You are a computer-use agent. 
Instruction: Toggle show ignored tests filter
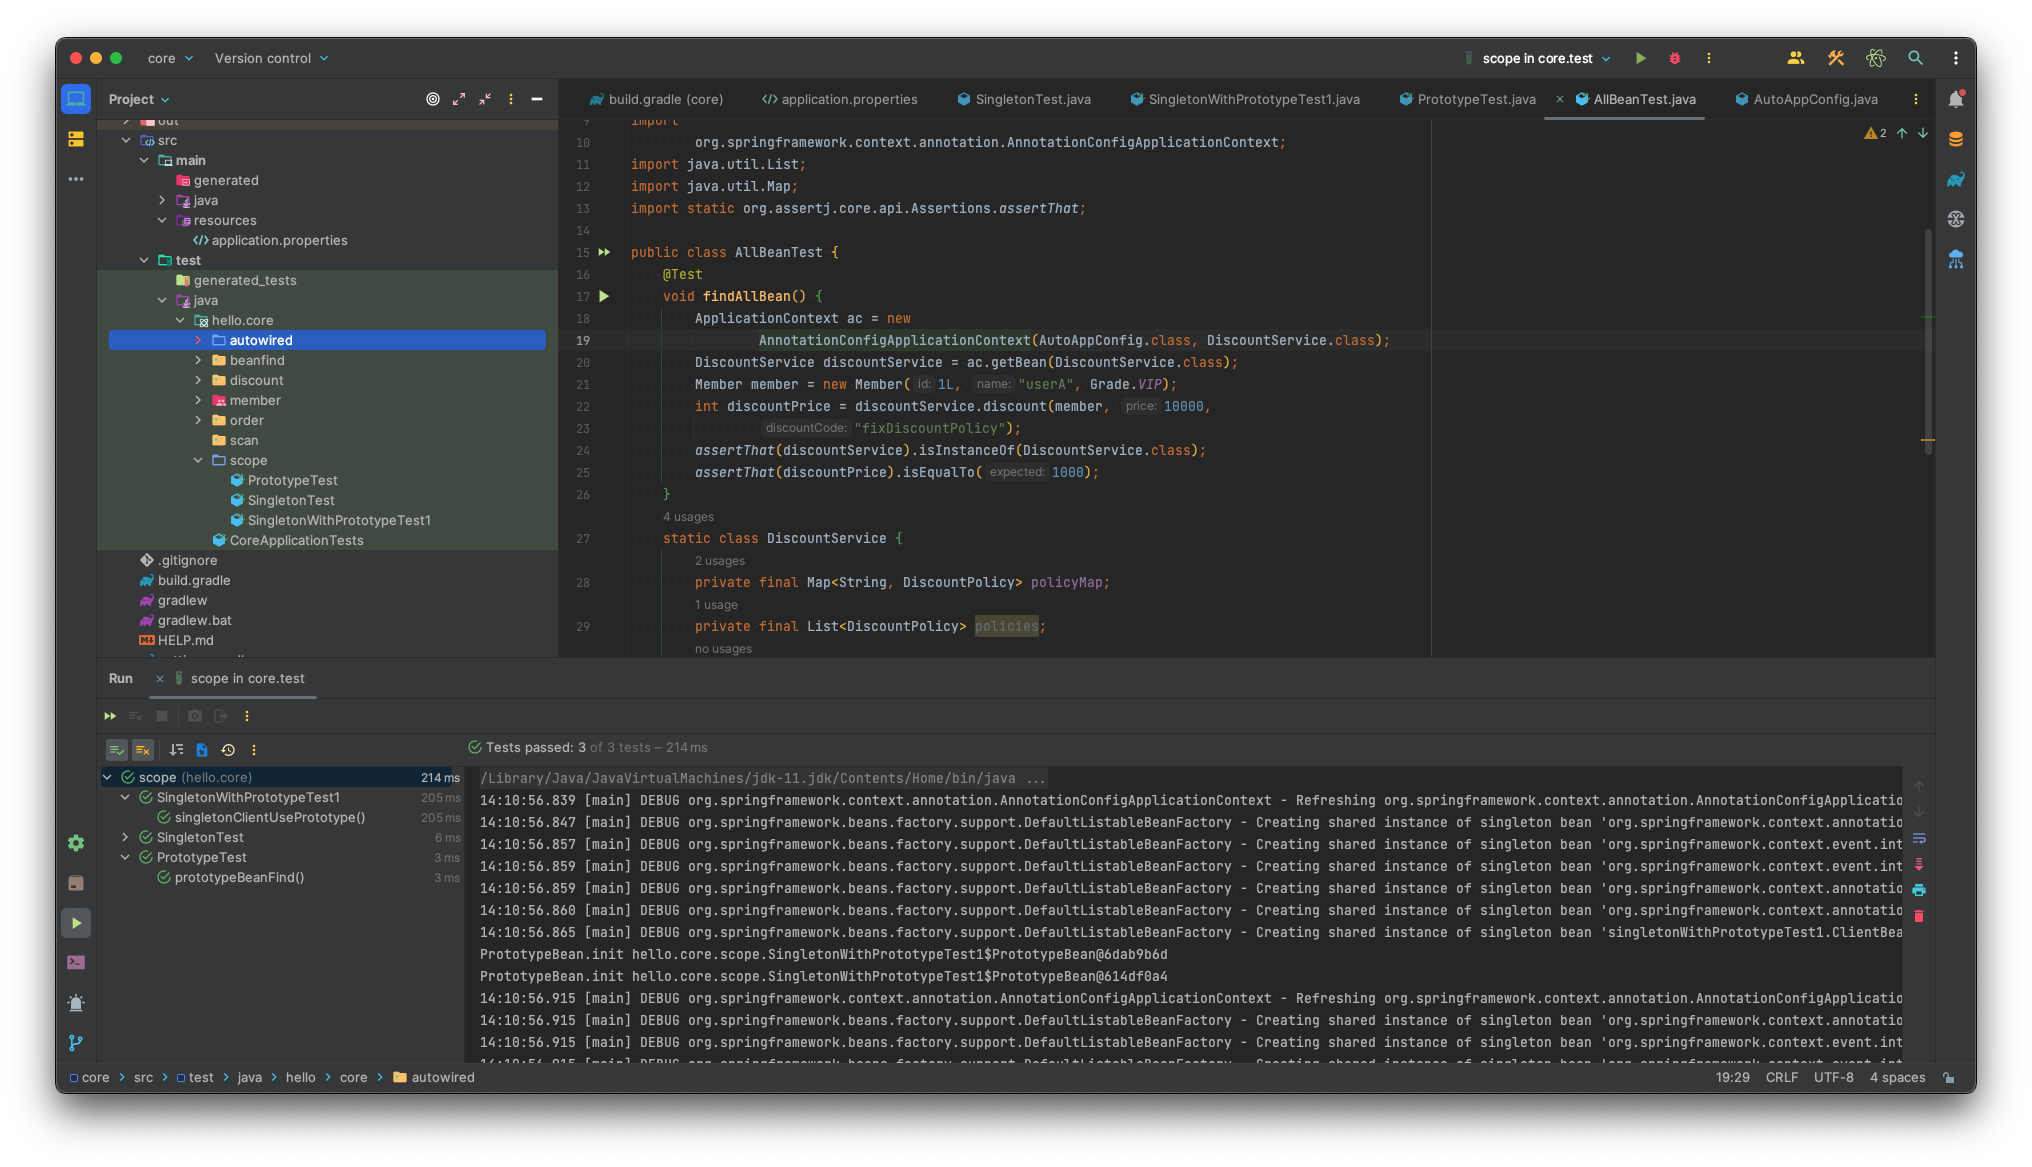pos(143,750)
